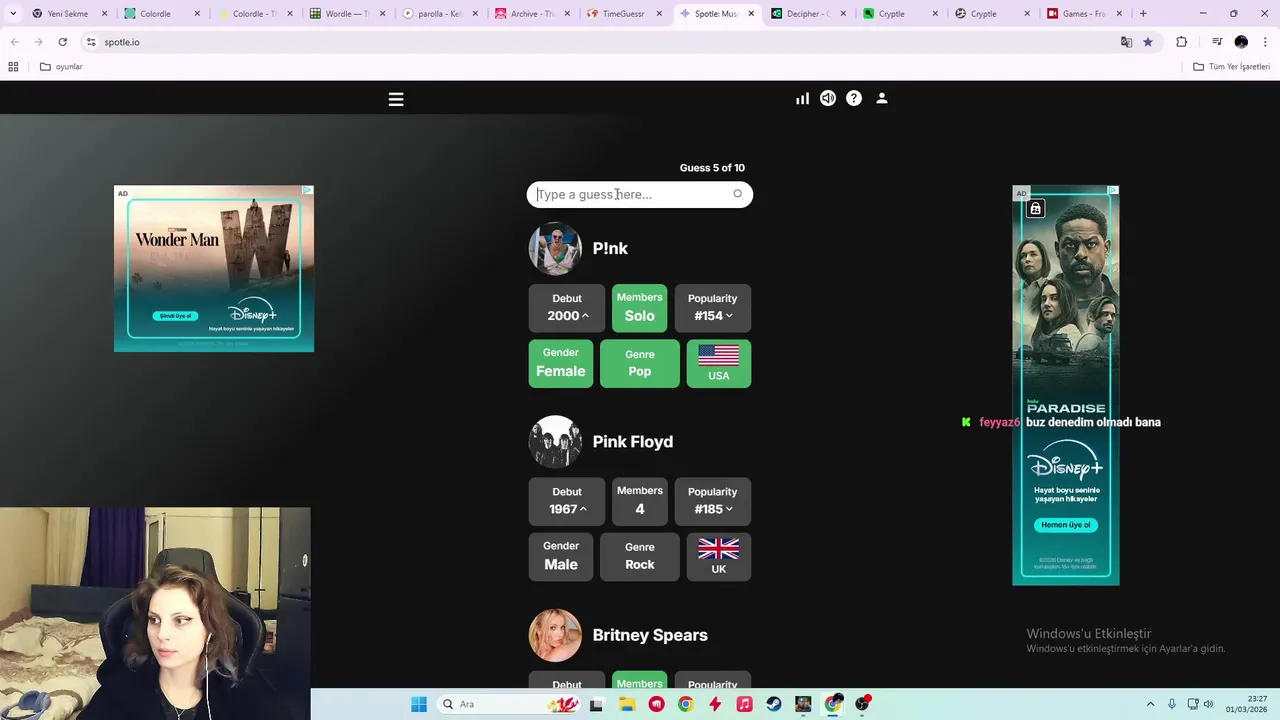Open the Spotle statistics bar-chart icon

(802, 98)
